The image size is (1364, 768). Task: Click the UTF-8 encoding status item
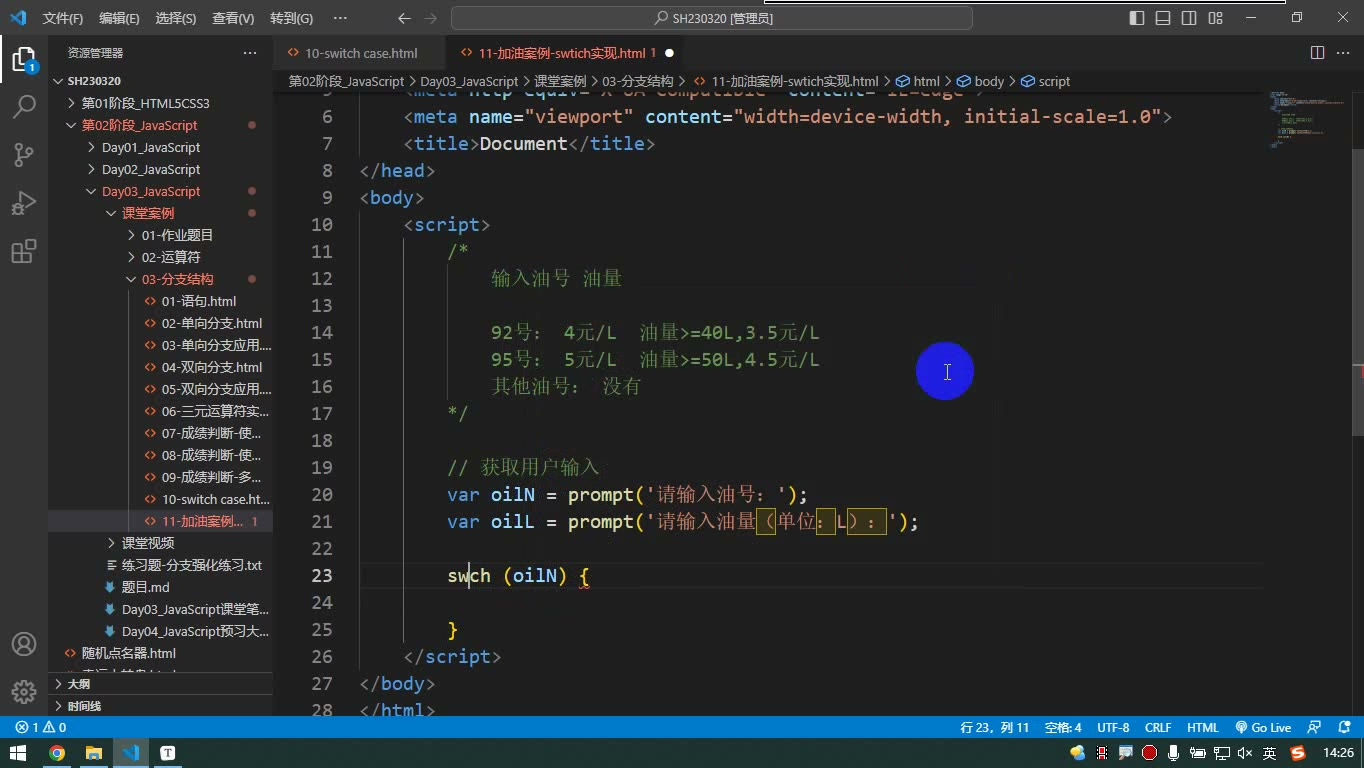click(x=1113, y=728)
